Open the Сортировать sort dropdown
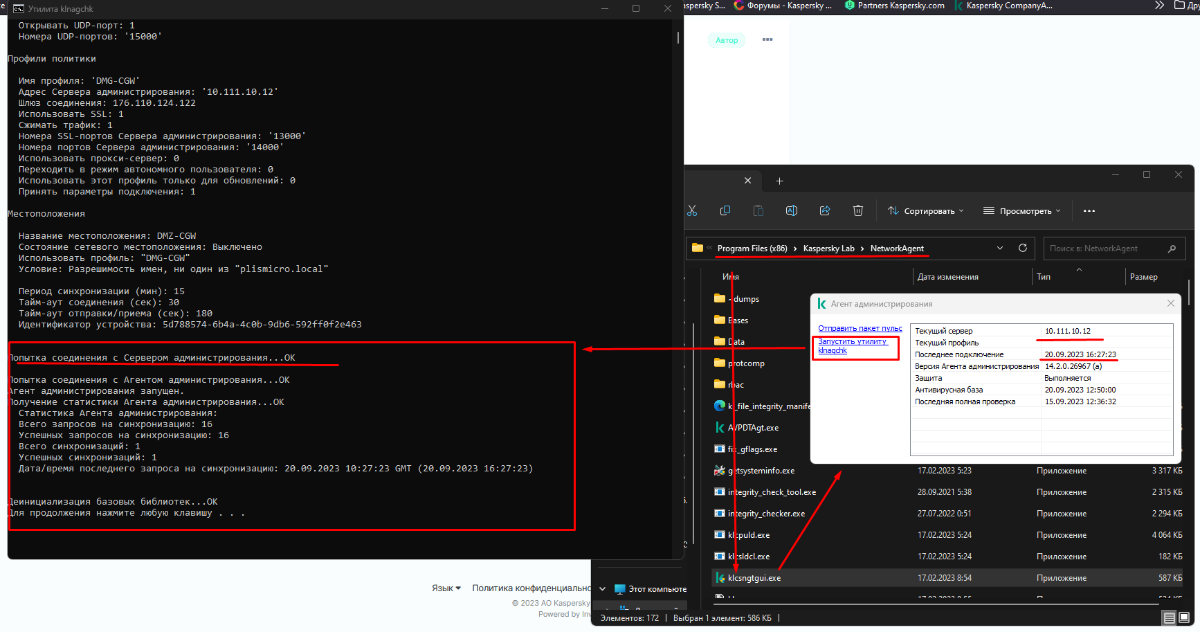This screenshot has height=632, width=1200. point(926,211)
